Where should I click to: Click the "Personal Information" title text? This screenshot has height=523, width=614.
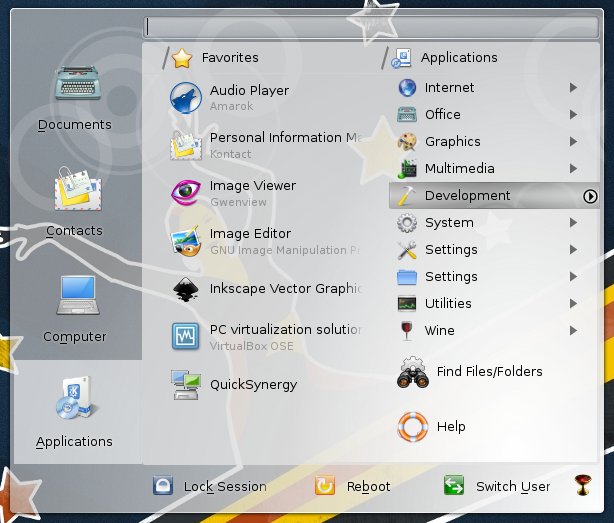[x=276, y=138]
